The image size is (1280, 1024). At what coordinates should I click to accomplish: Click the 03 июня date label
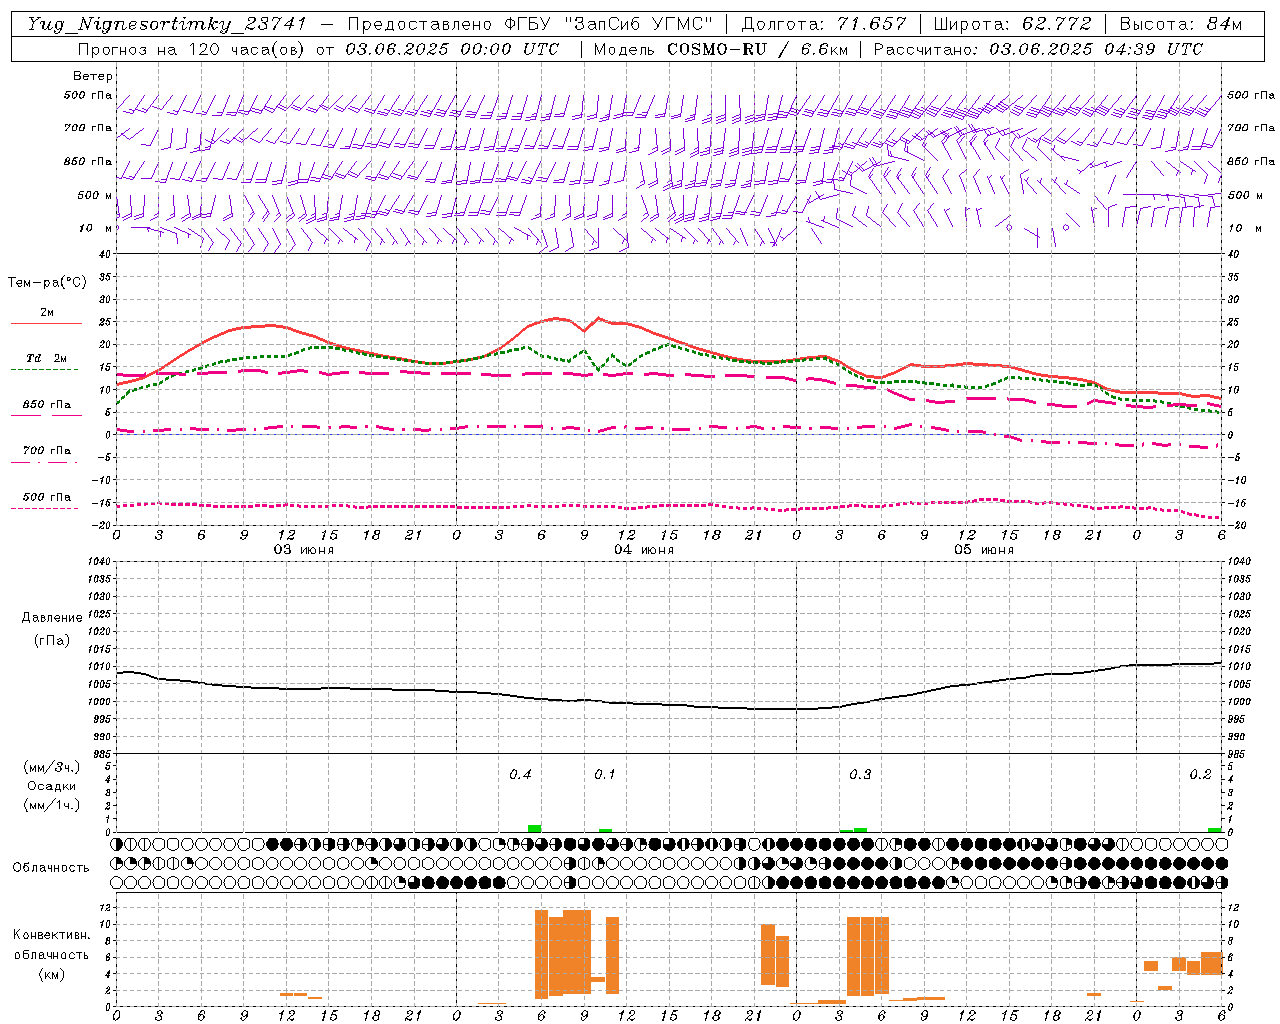coord(304,550)
